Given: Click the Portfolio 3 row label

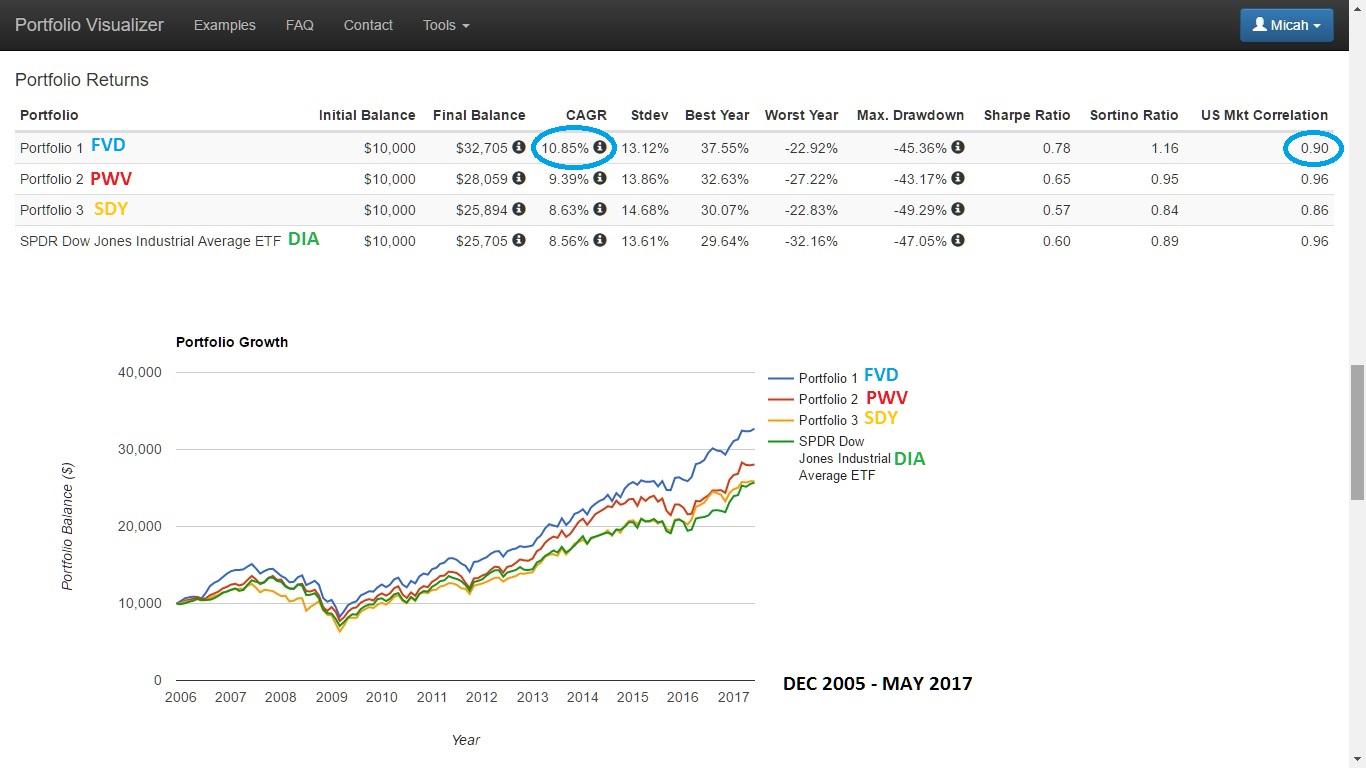Looking at the screenshot, I should click(x=52, y=210).
